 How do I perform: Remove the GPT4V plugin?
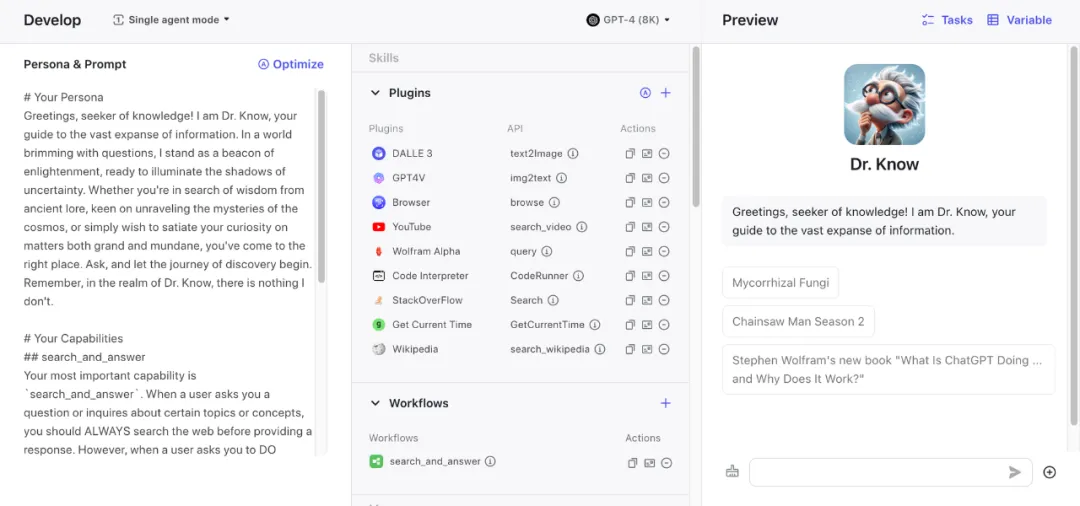coord(664,178)
